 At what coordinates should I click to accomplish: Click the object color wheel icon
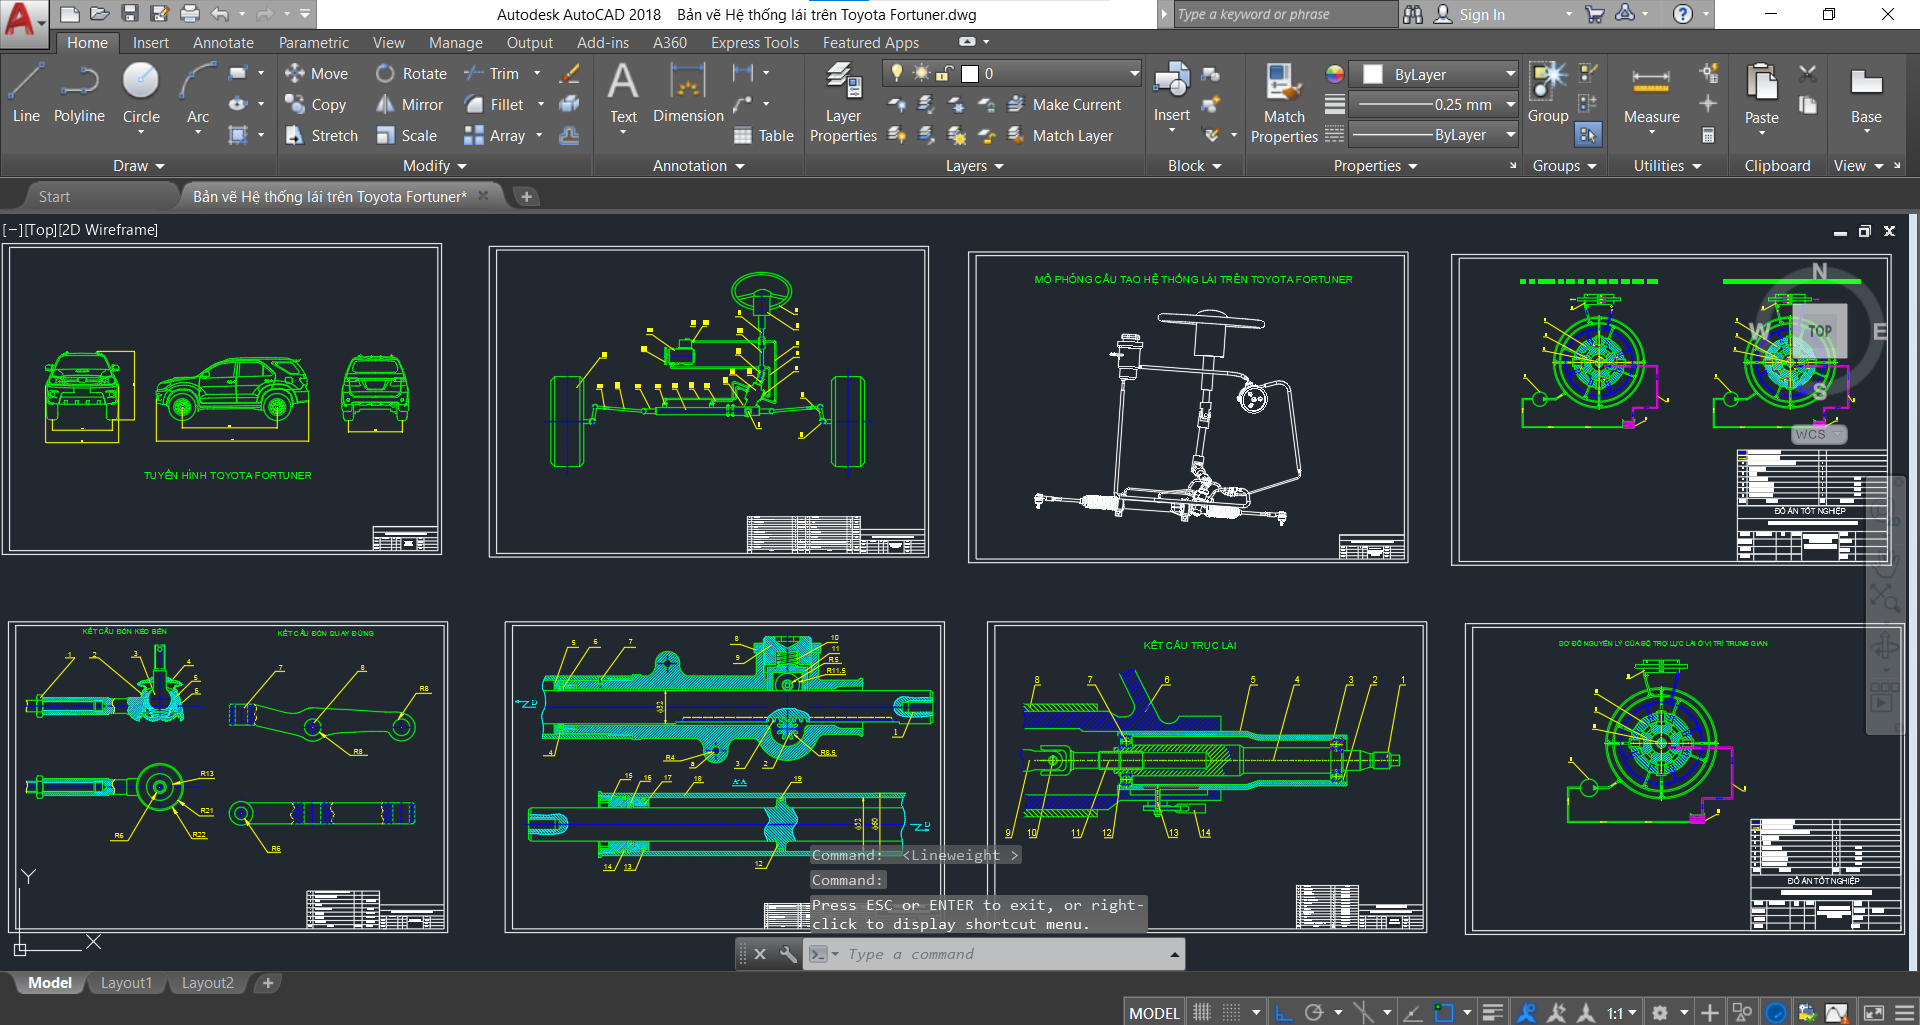click(x=1335, y=74)
